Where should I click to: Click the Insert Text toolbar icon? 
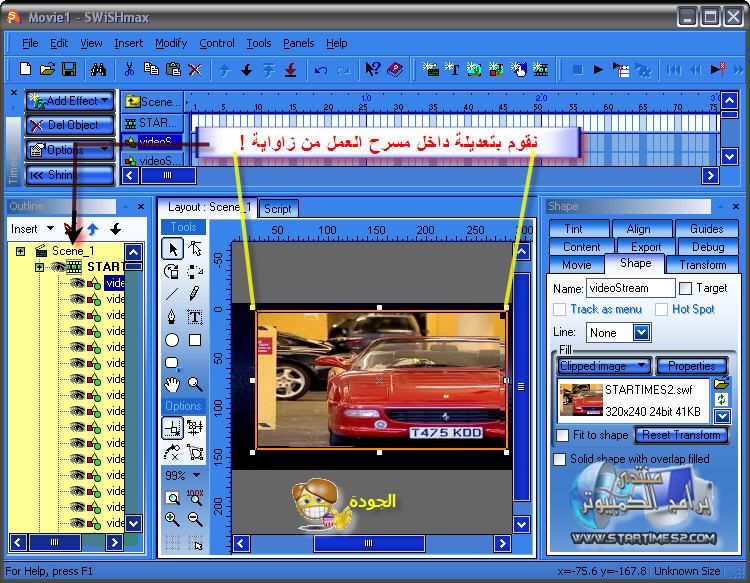452,70
